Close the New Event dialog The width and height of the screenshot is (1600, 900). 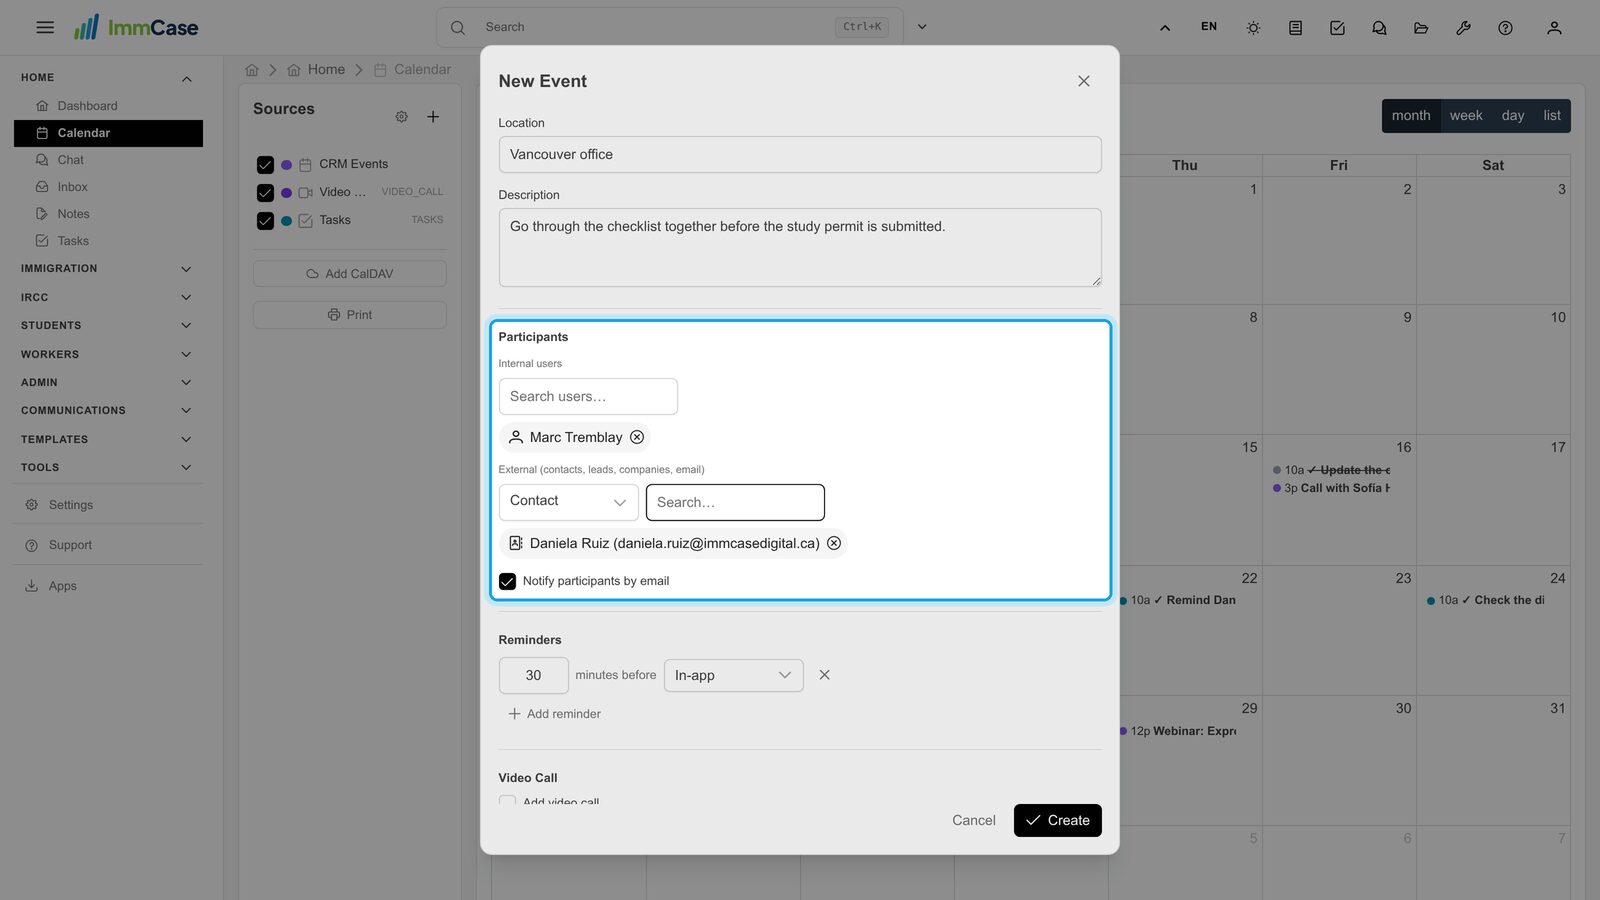[x=1084, y=81]
